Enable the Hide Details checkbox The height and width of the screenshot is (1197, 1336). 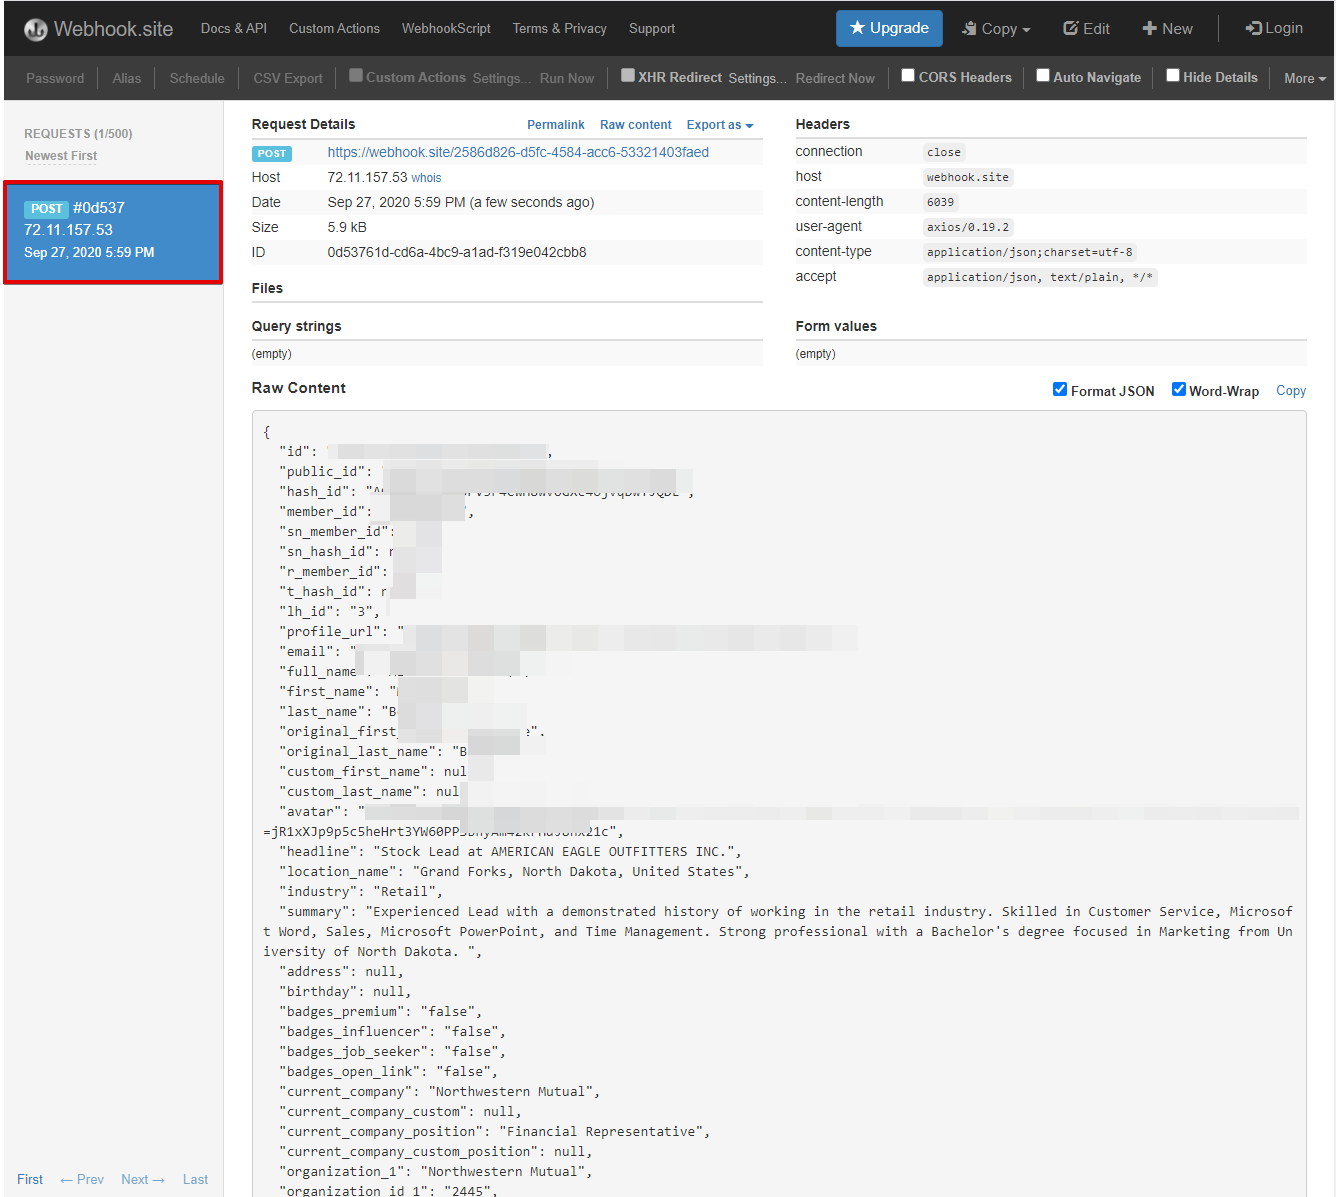[x=1172, y=74]
